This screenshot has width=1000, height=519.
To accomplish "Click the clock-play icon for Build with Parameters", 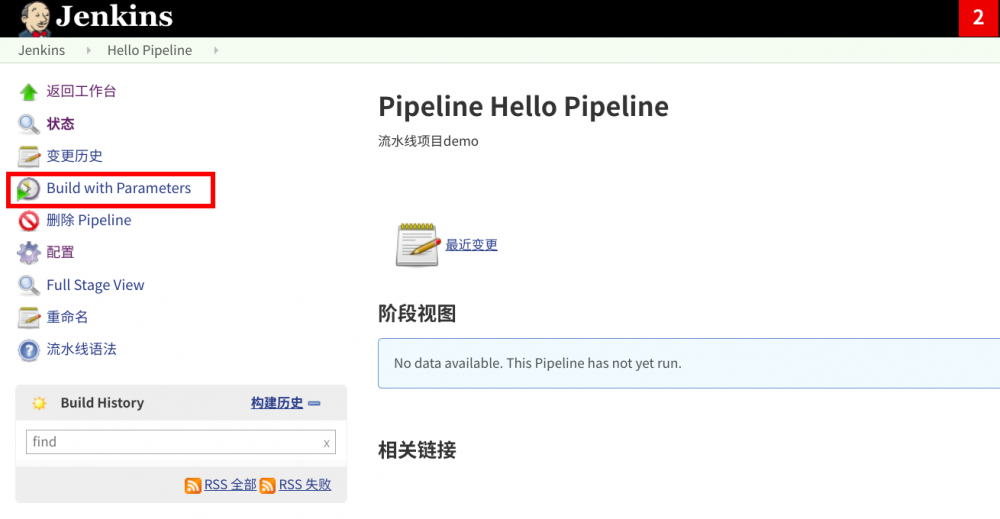I will click(x=28, y=189).
